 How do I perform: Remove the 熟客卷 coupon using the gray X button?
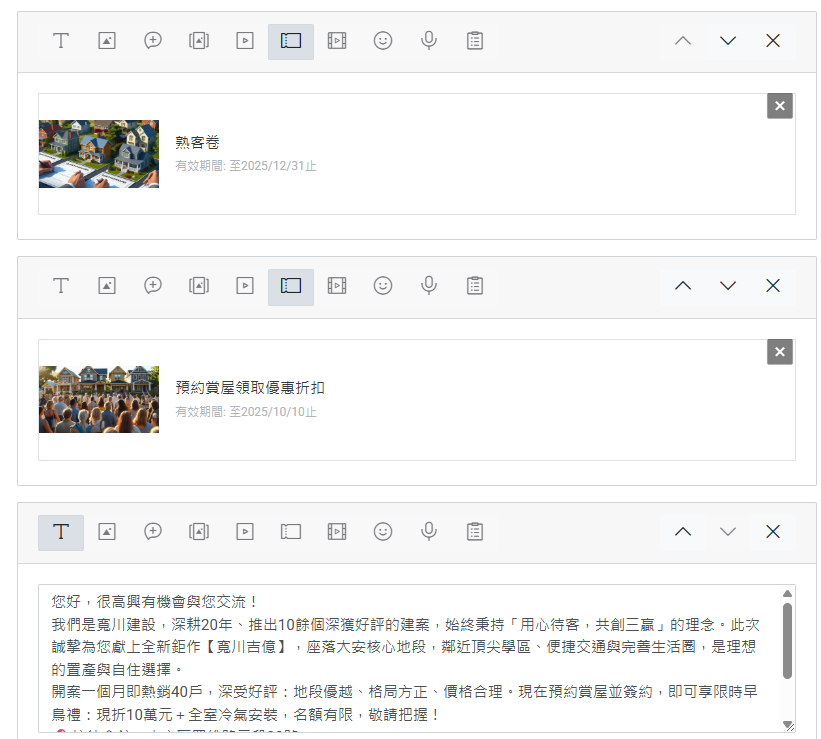coord(780,106)
